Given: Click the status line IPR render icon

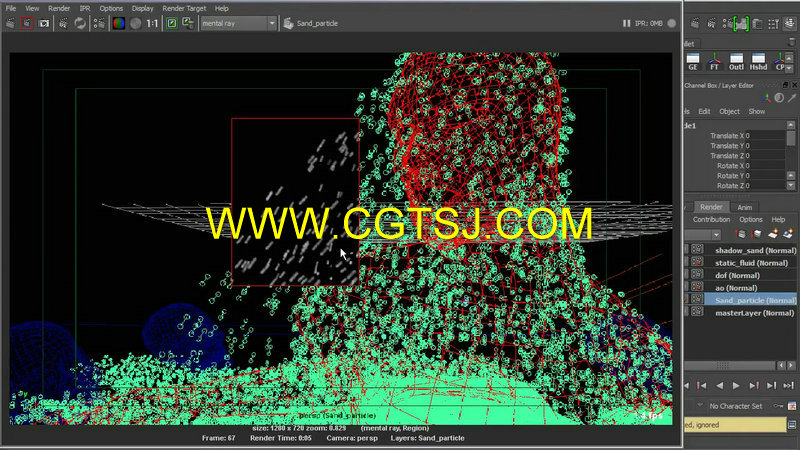Looking at the screenshot, I should tap(711, 23).
